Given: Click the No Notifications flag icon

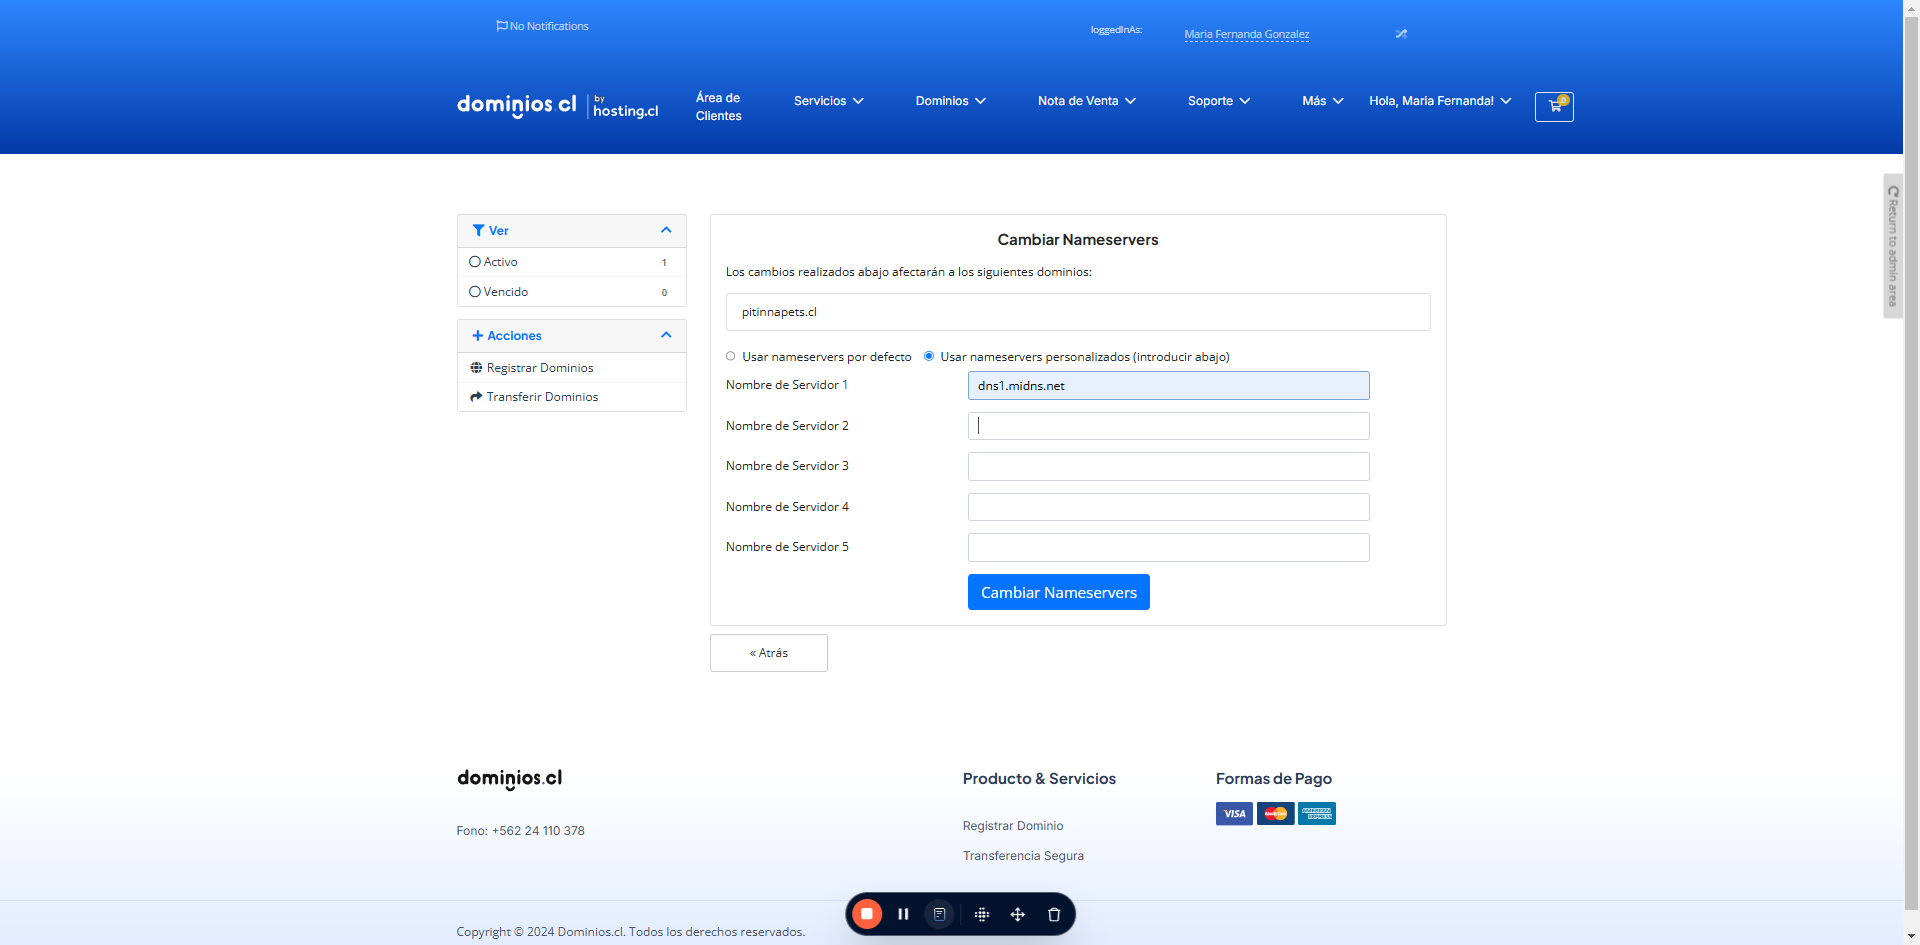Looking at the screenshot, I should pos(501,26).
